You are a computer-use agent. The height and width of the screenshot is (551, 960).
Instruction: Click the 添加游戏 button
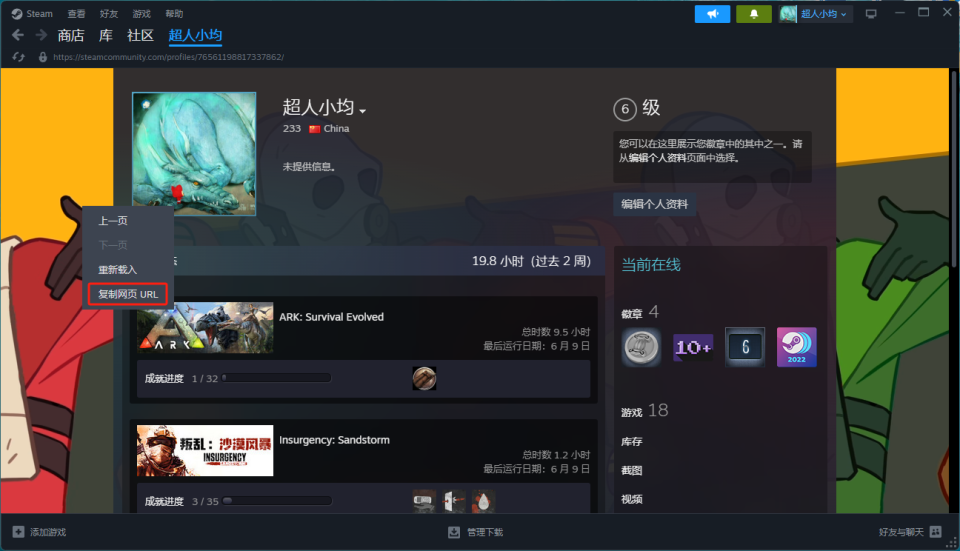click(40, 532)
